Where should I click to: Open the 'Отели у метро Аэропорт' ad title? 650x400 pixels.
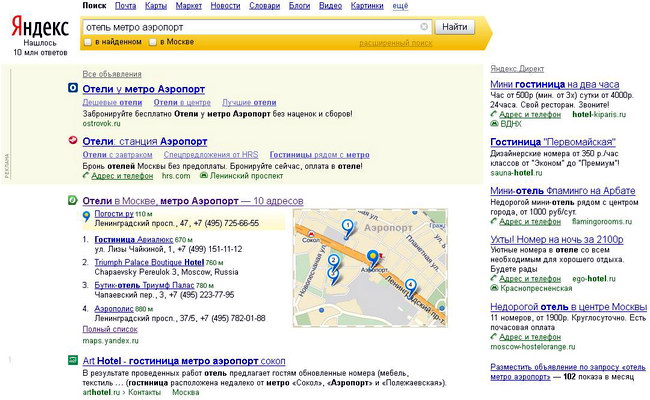click(x=143, y=89)
